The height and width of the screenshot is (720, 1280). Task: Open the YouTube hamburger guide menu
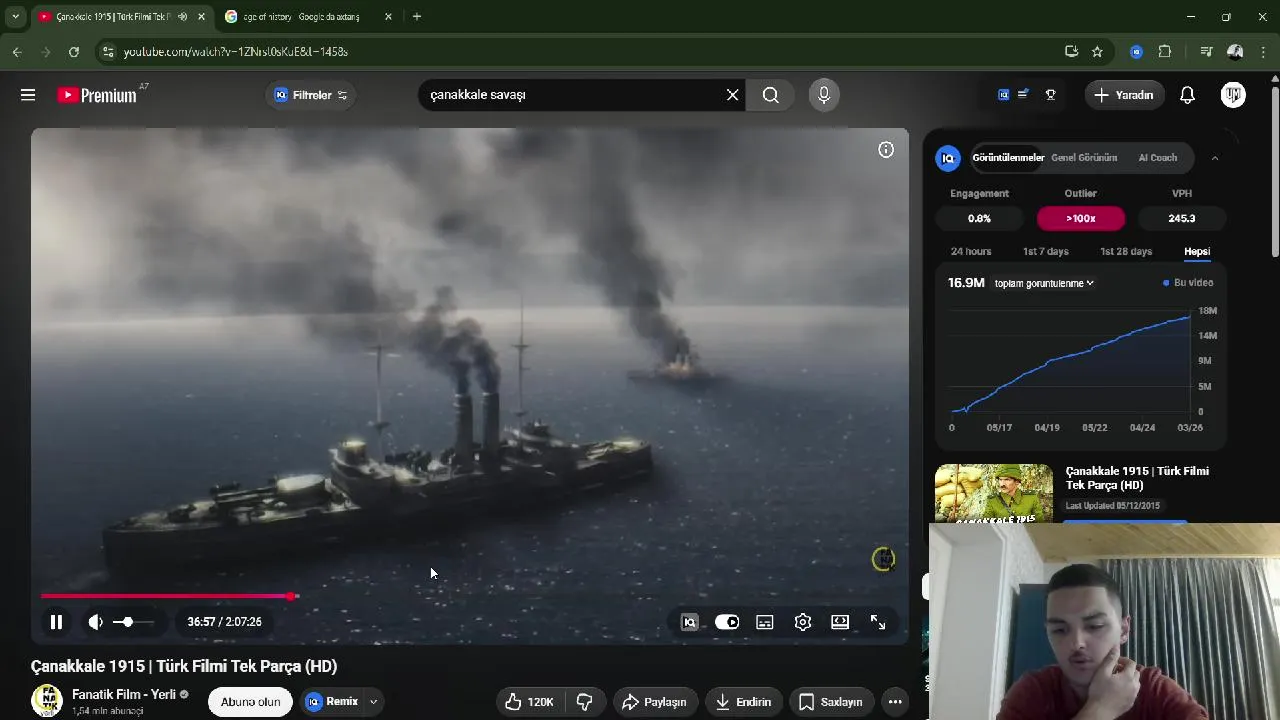(x=28, y=95)
